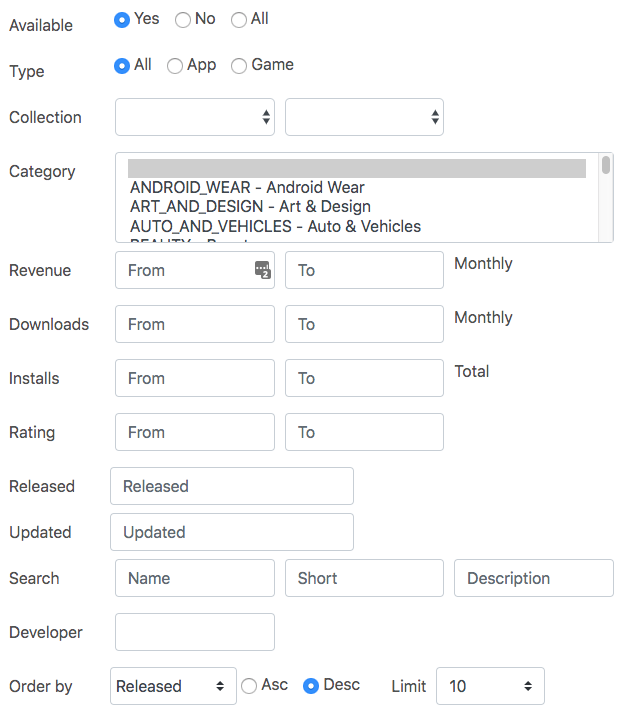
Task: Focus the Rating 'From' field
Action: coord(195,432)
